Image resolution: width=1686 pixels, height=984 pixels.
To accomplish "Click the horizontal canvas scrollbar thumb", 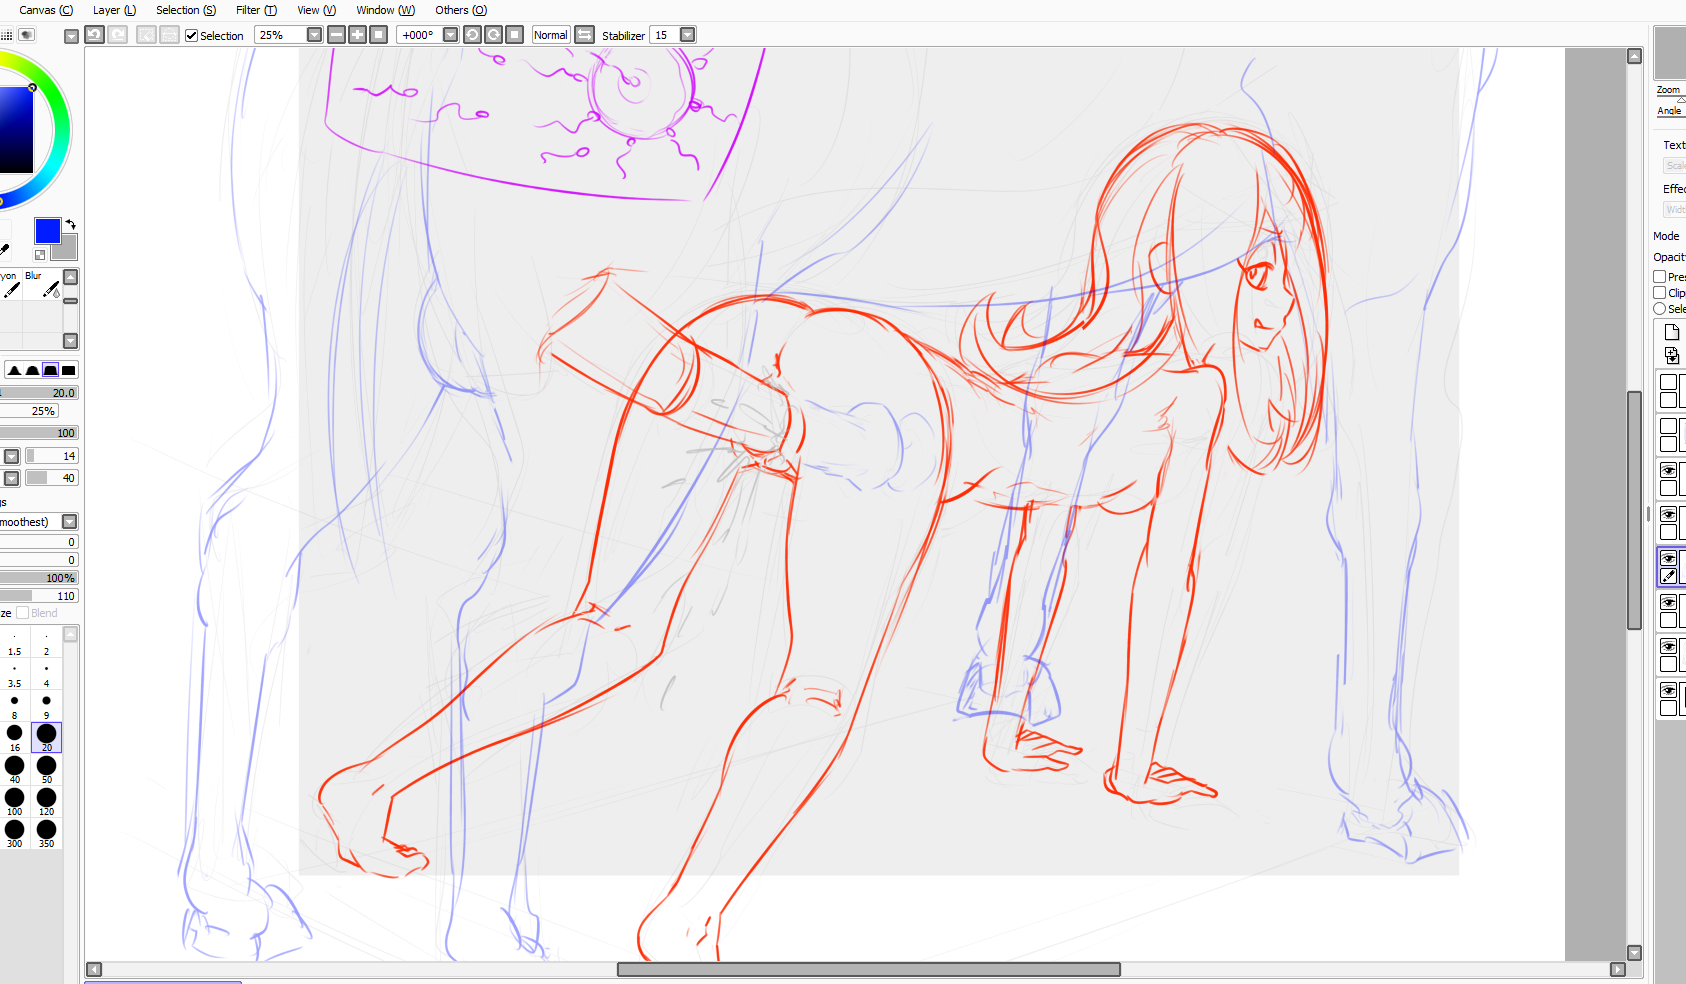I will [x=868, y=969].
